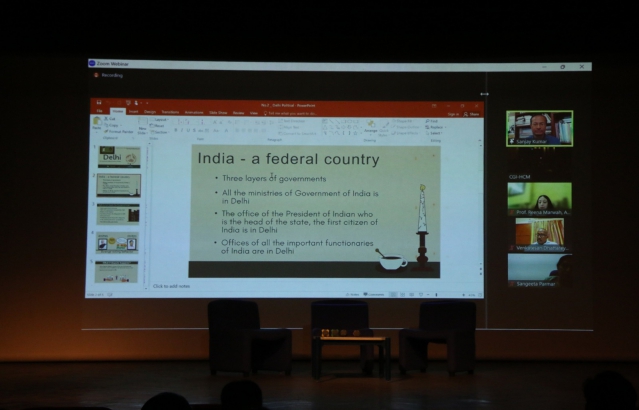Screen dimensions: 639x410
Task: Select slide 1 Delhi thumbnail
Action: 119,157
